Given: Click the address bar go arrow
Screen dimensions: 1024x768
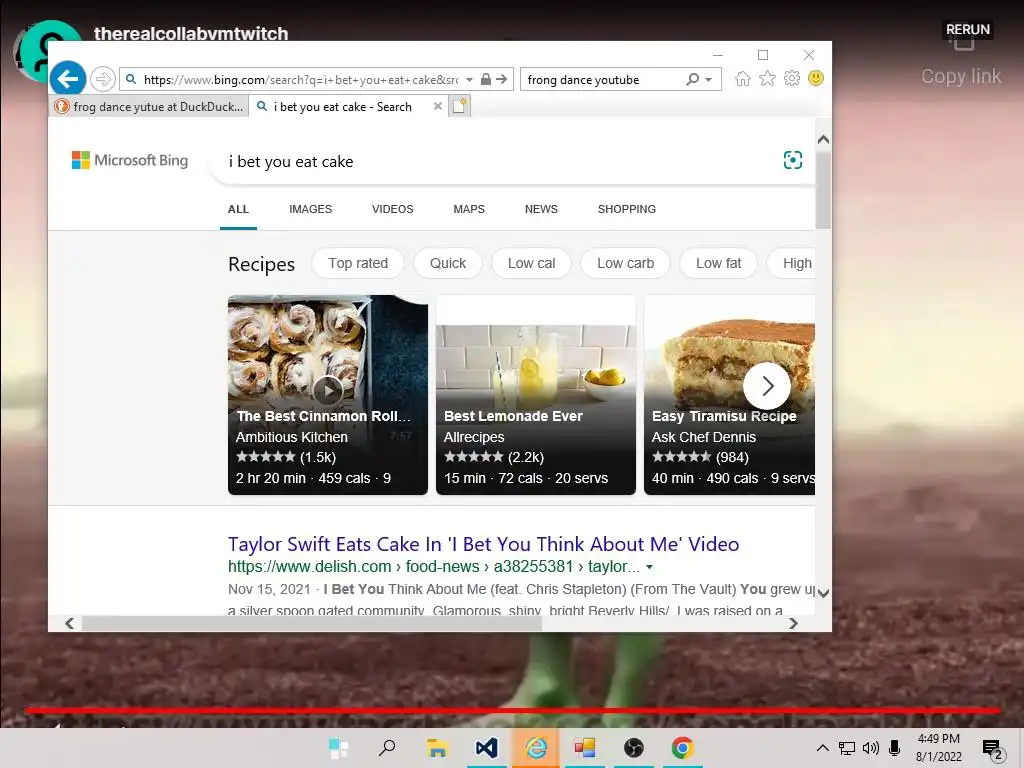Looking at the screenshot, I should point(502,80).
